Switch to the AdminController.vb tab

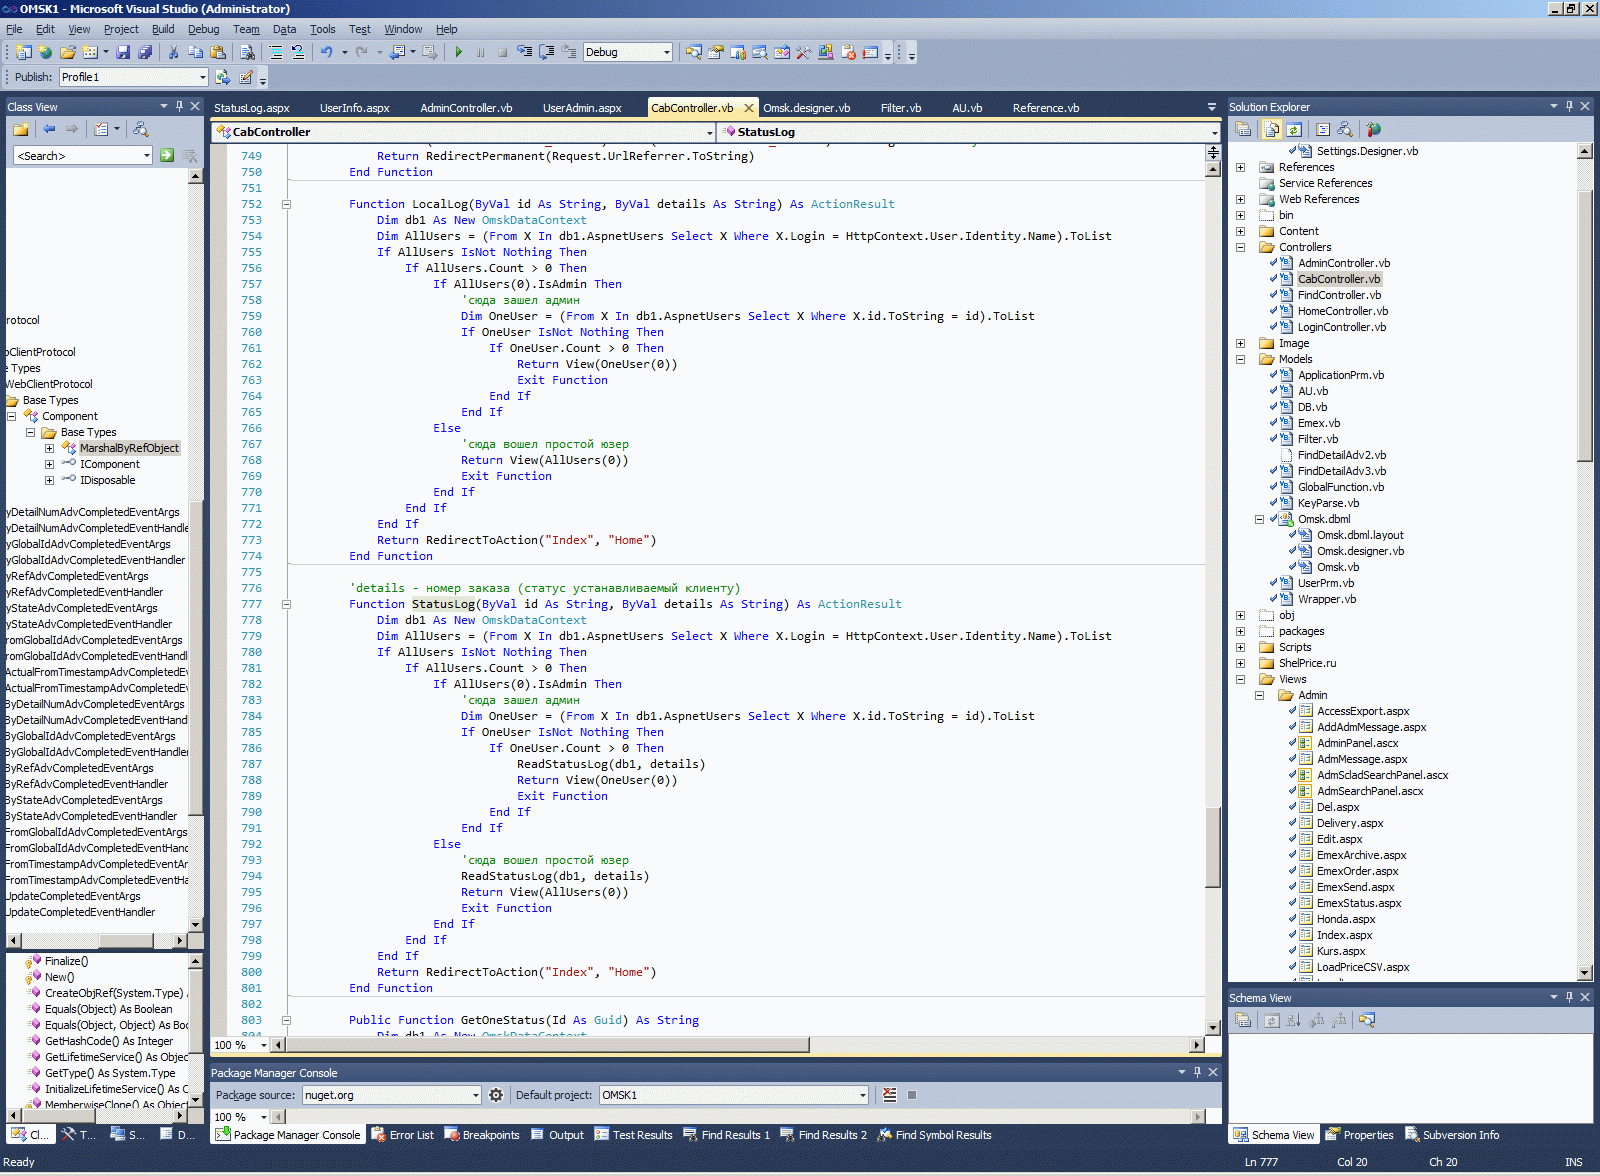(x=466, y=108)
